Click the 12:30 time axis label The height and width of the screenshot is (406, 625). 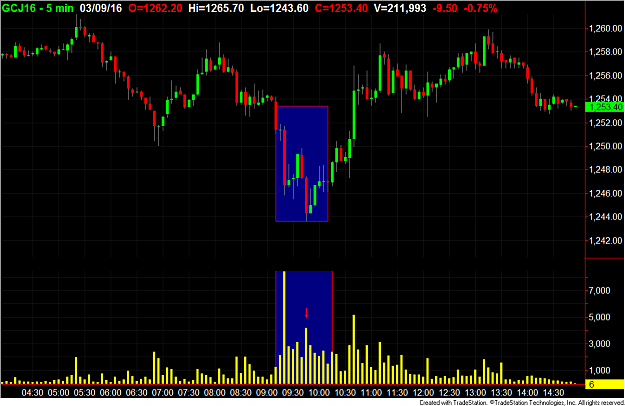[x=449, y=393]
